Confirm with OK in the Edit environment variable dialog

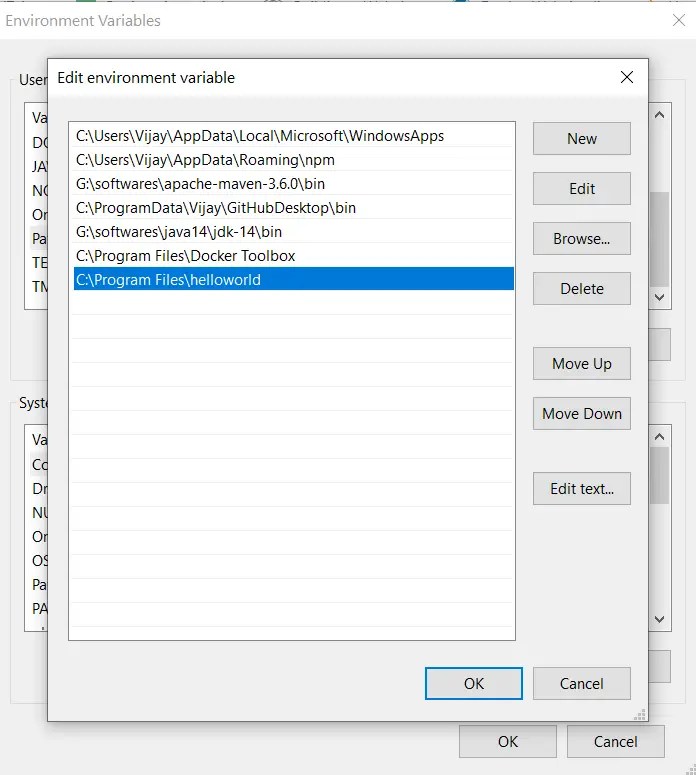tap(473, 684)
